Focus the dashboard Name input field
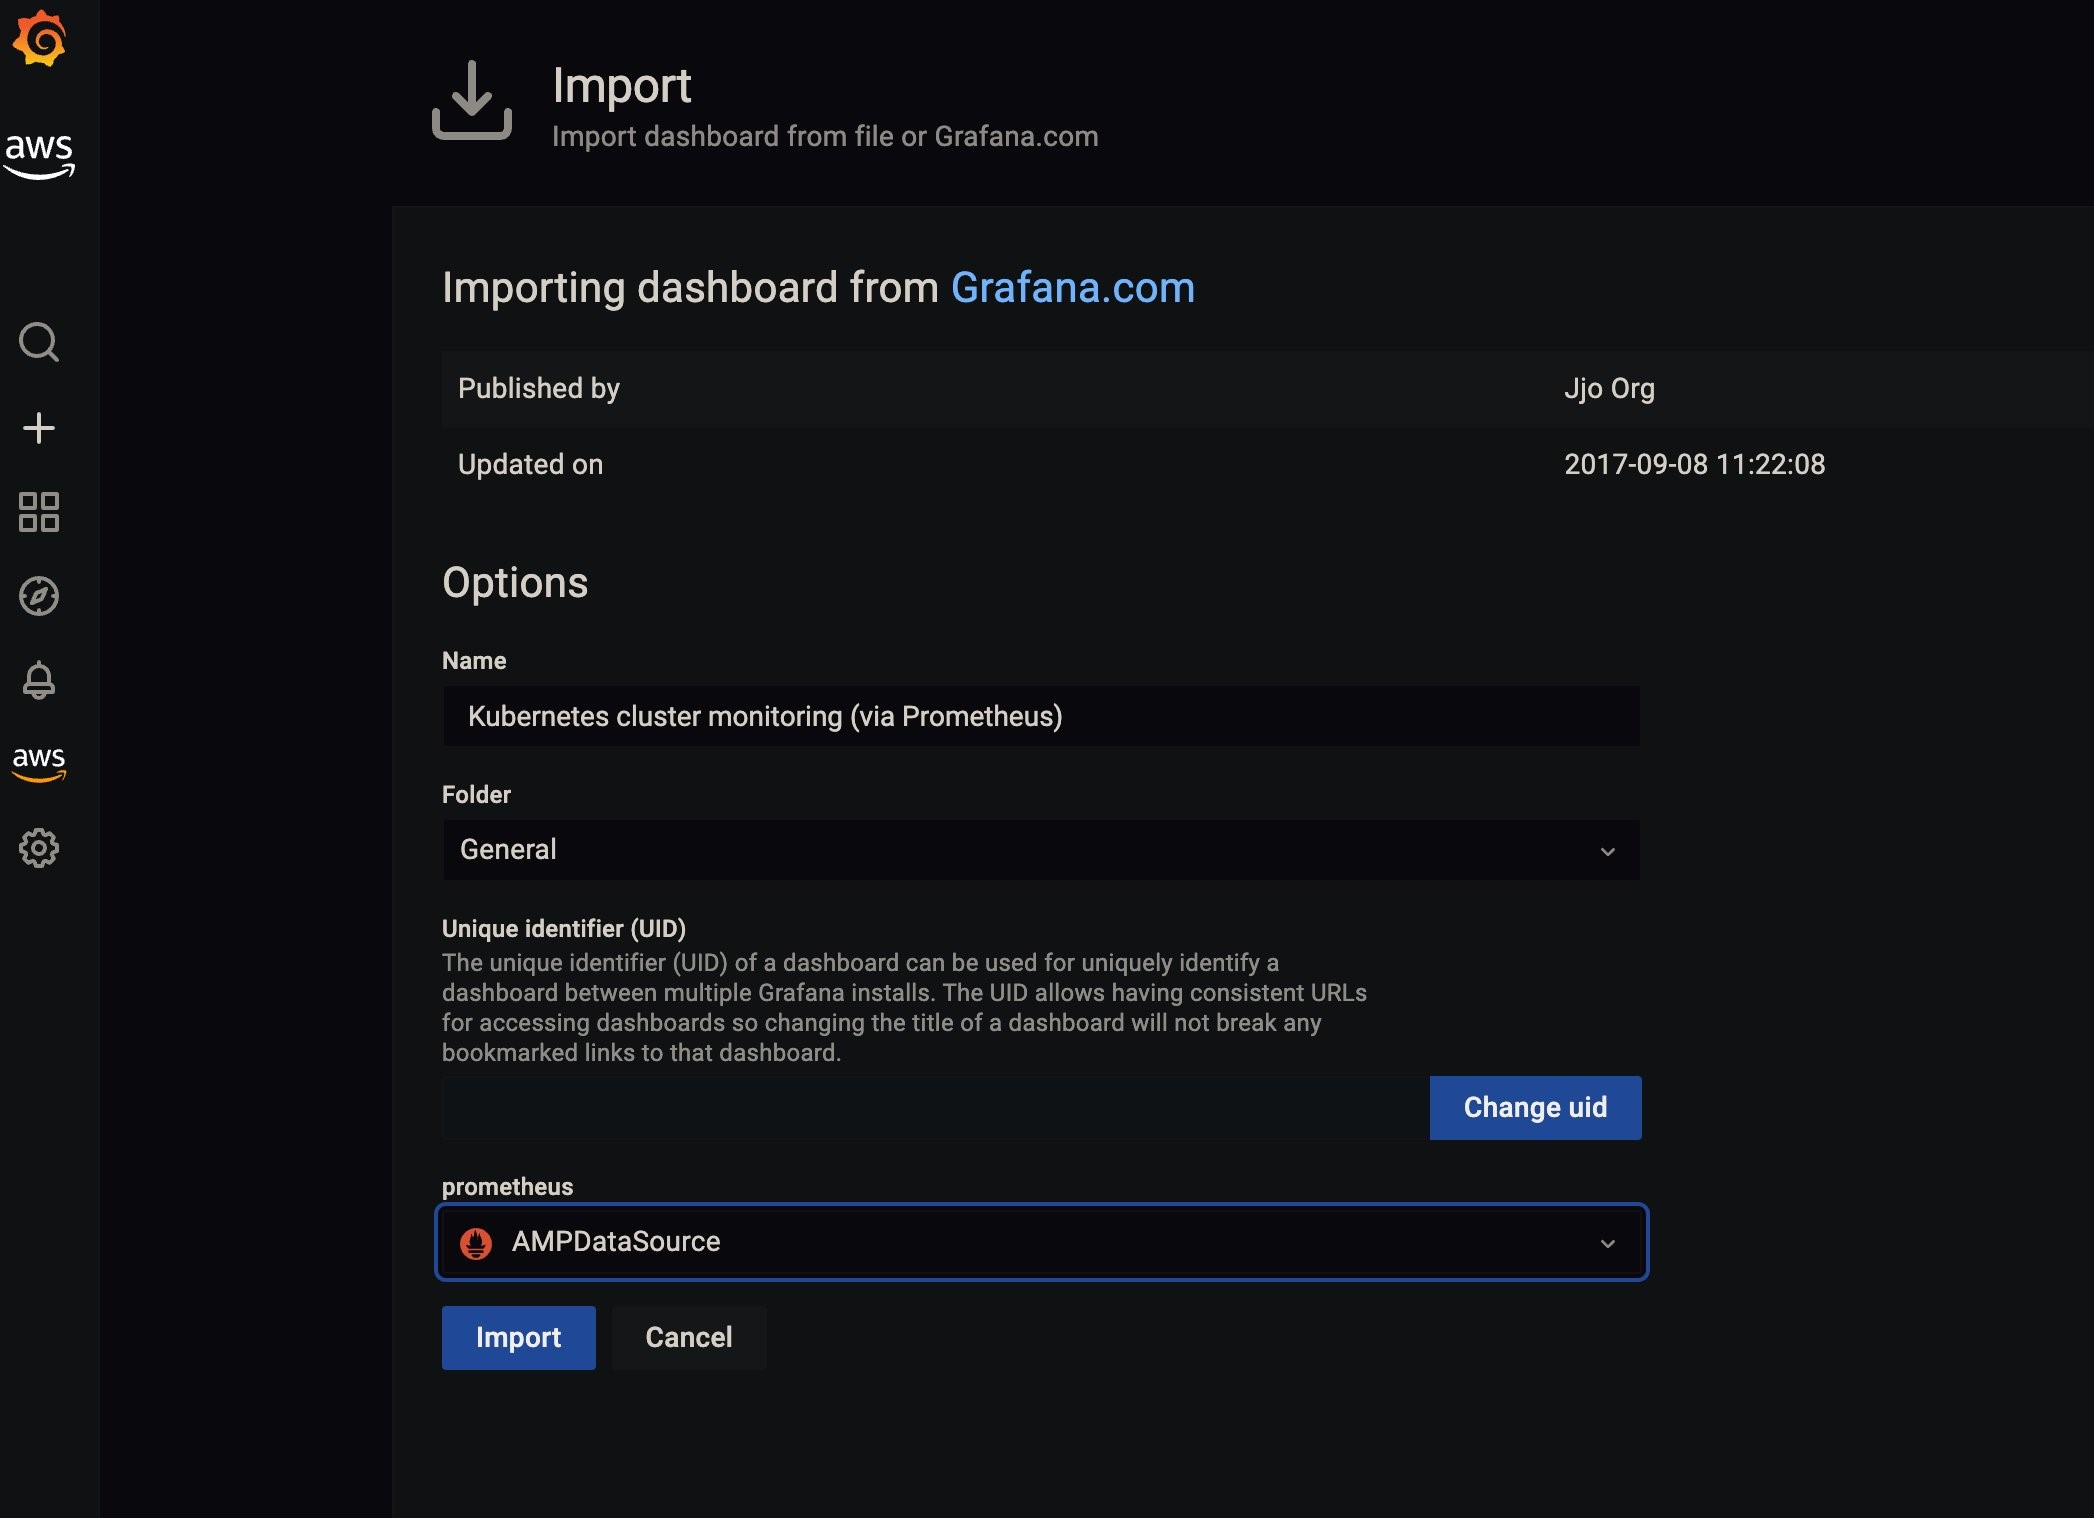Image resolution: width=2094 pixels, height=1518 pixels. pos(1041,716)
